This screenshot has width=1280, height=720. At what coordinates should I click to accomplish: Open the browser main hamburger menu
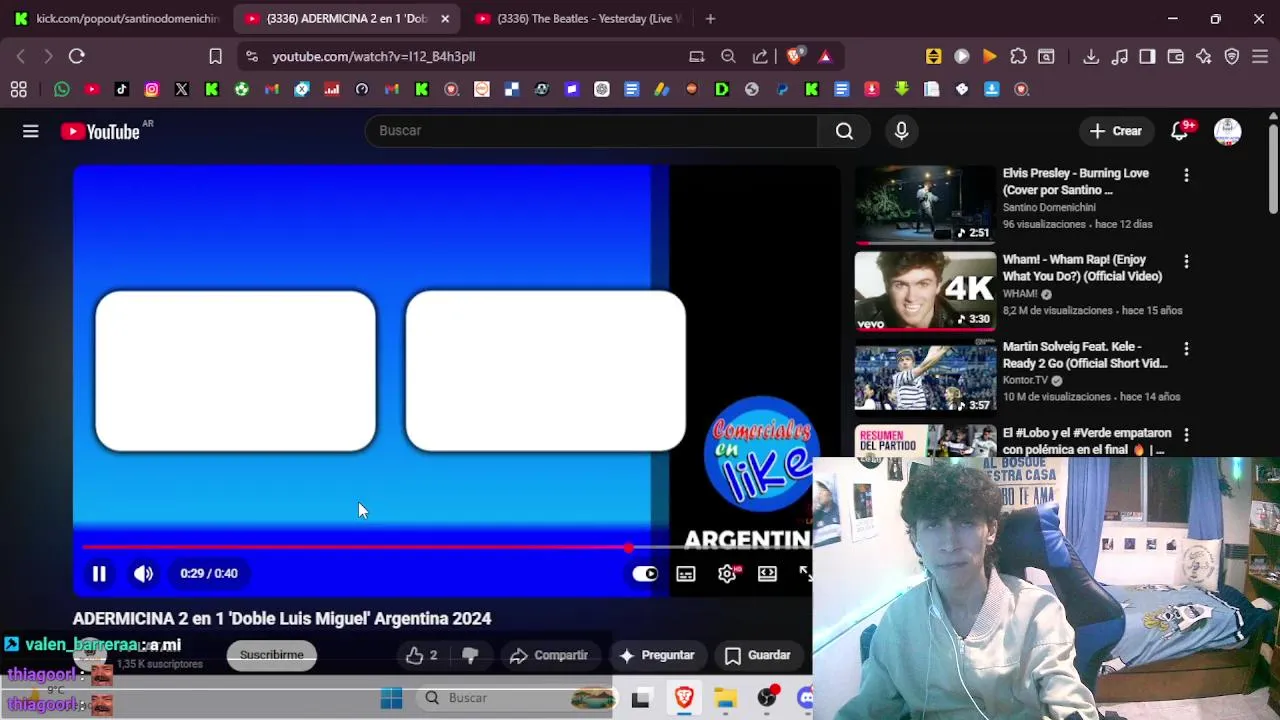[1260, 56]
